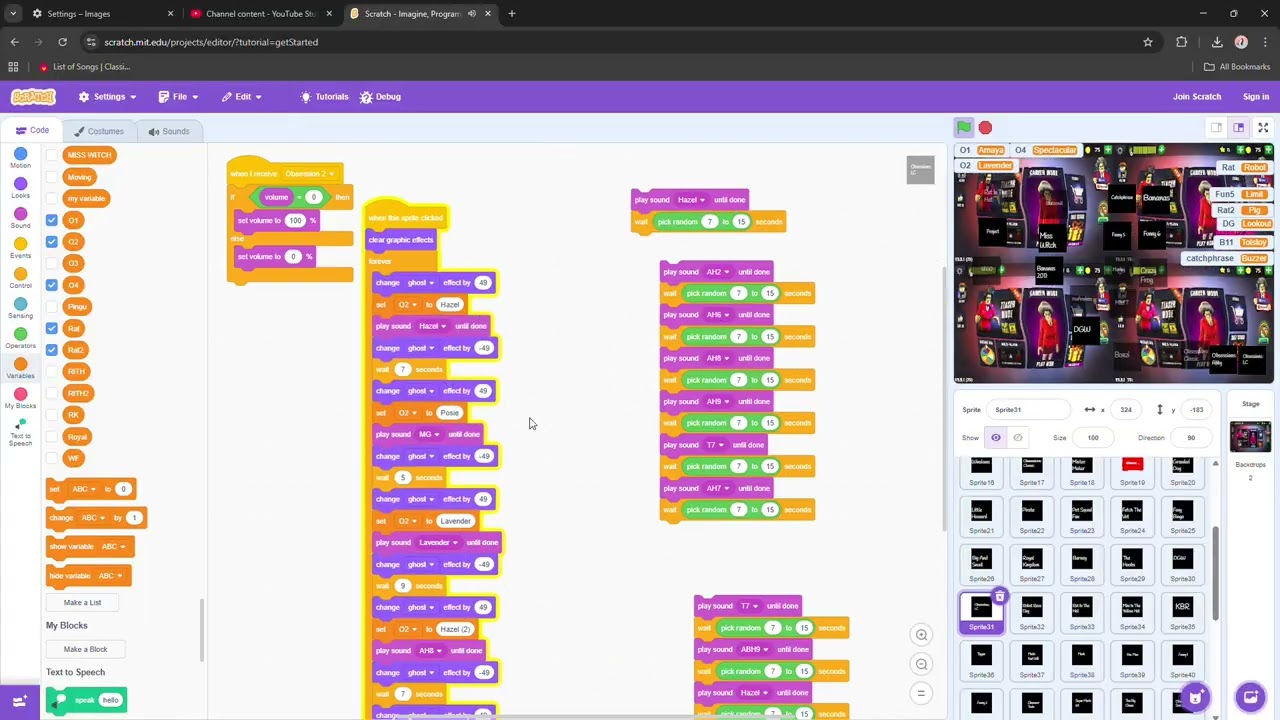Open Tutorials from the menu bar
1280x720 pixels.
coord(324,97)
